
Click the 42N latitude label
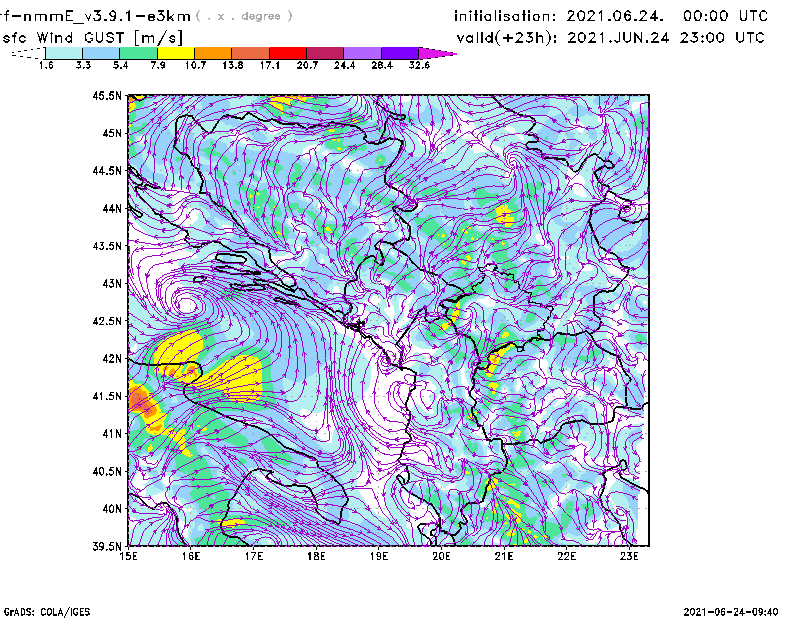click(112, 358)
